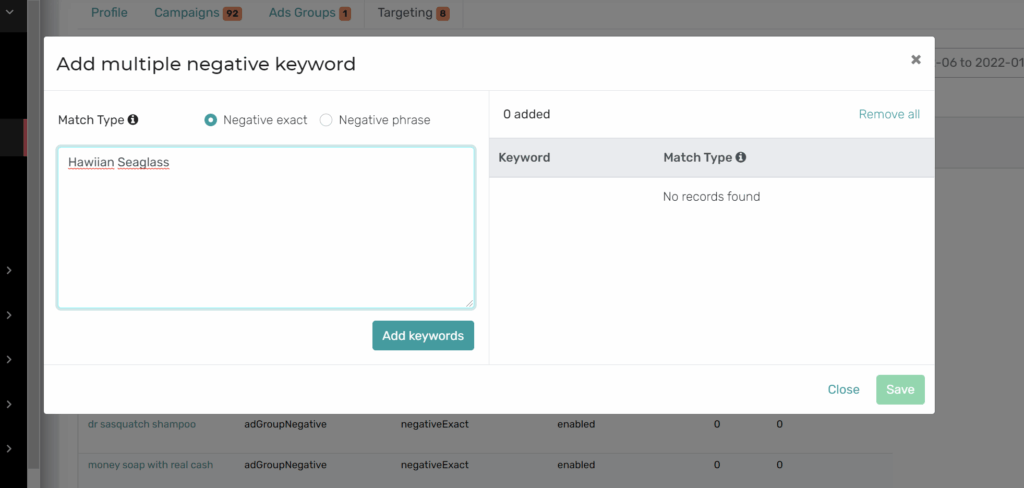Image resolution: width=1024 pixels, height=488 pixels.
Task: Click the Match Type column header text
Action: coord(697,157)
